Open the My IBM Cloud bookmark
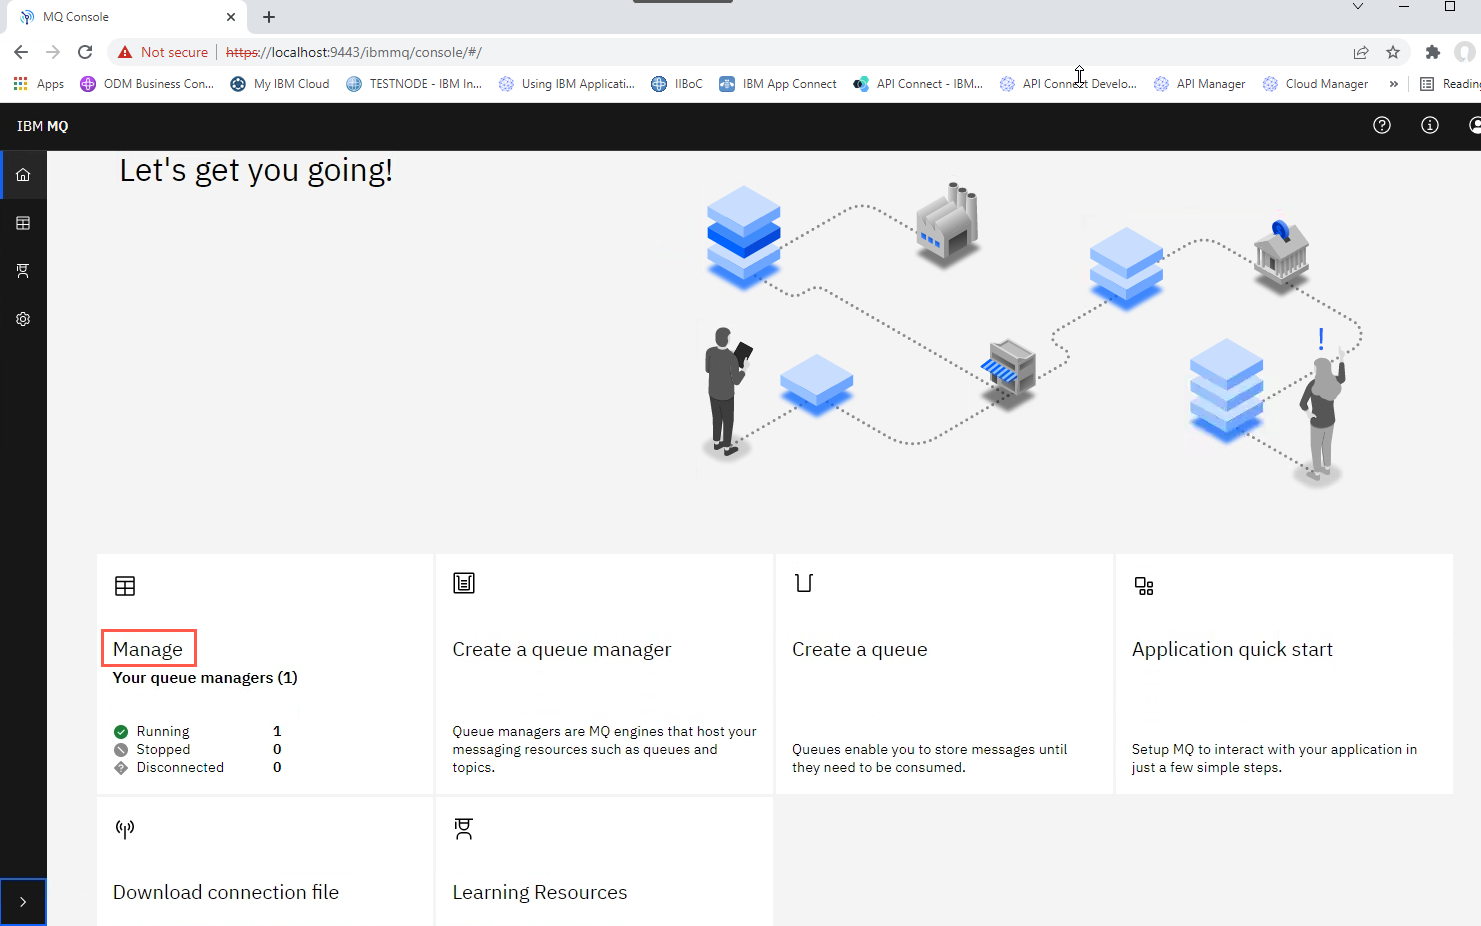This screenshot has height=926, width=1481. click(x=280, y=84)
